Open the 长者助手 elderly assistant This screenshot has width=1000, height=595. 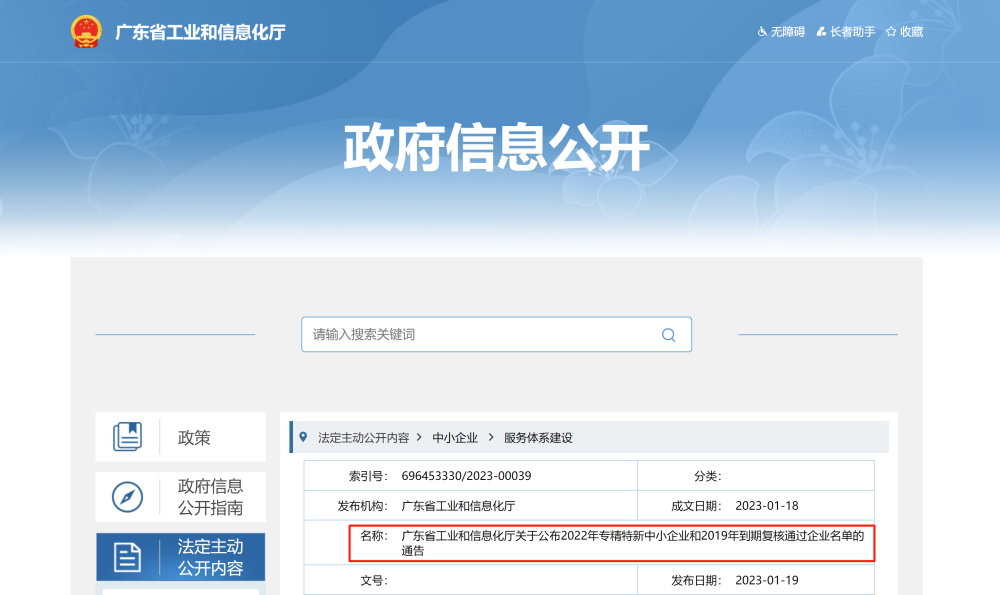(x=853, y=32)
